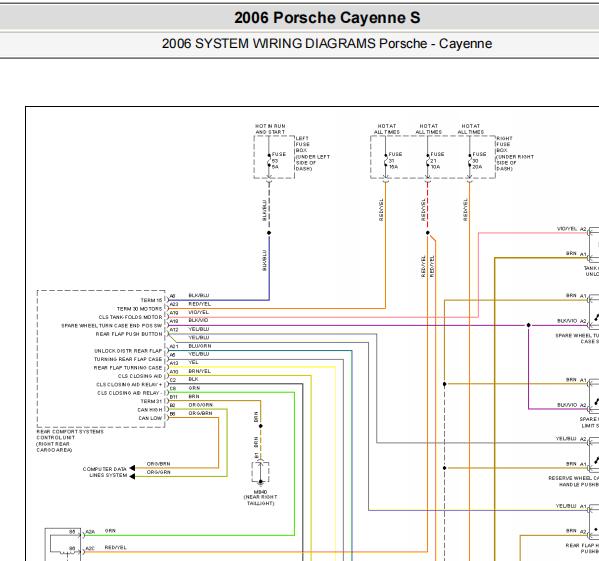Click the 'VIO/YEL A2' connector label at right
The height and width of the screenshot is (561, 599).
tap(571, 229)
